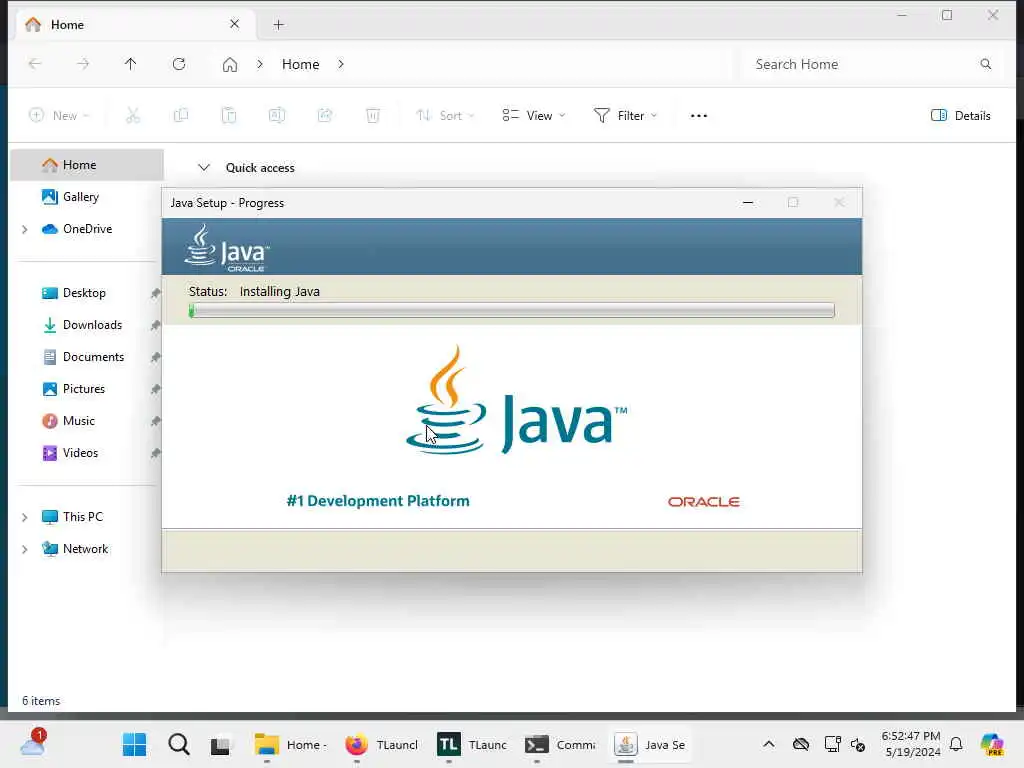The image size is (1024, 768).
Task: Click the Share icon in toolbar
Action: [x=325, y=116]
